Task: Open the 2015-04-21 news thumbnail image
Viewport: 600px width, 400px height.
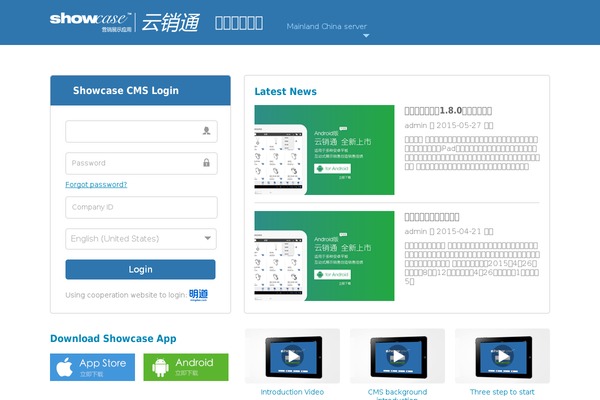Action: [x=324, y=256]
